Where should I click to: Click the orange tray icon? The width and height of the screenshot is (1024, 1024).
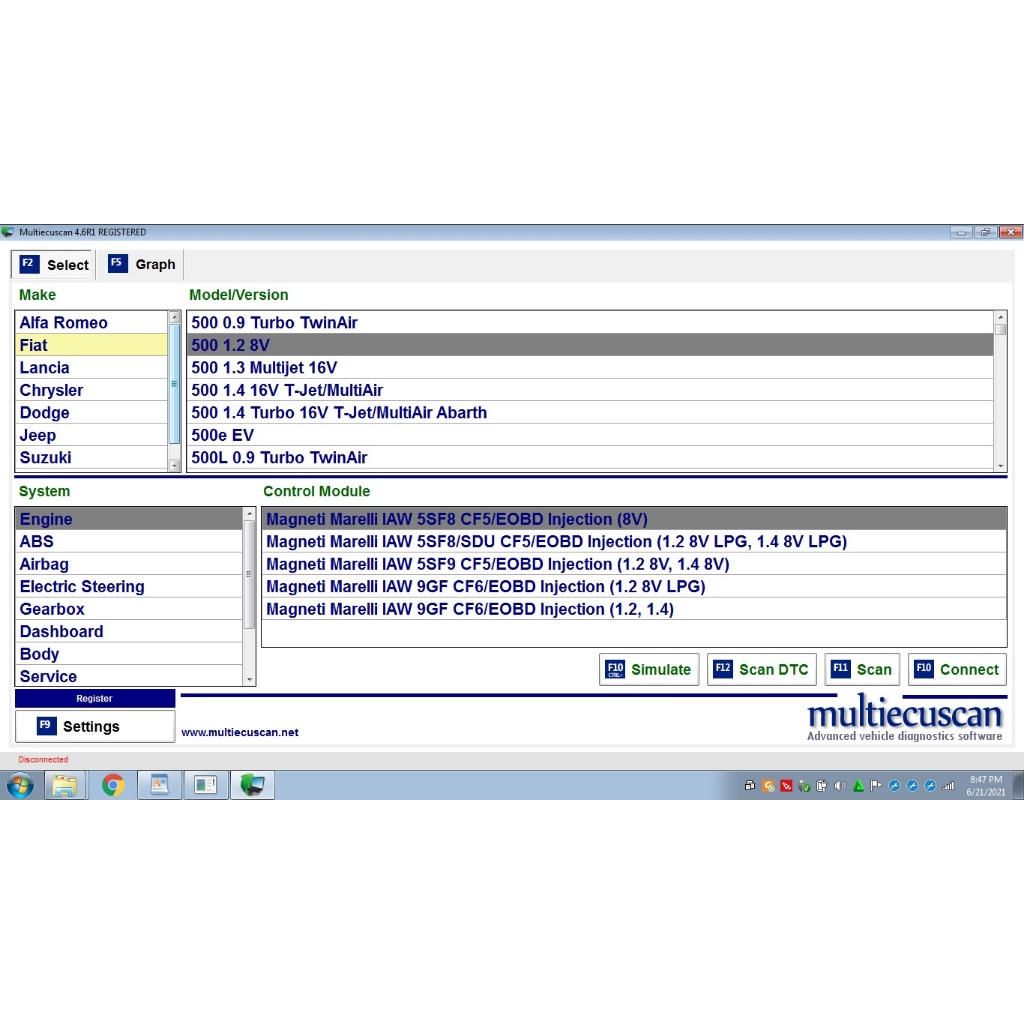point(768,786)
